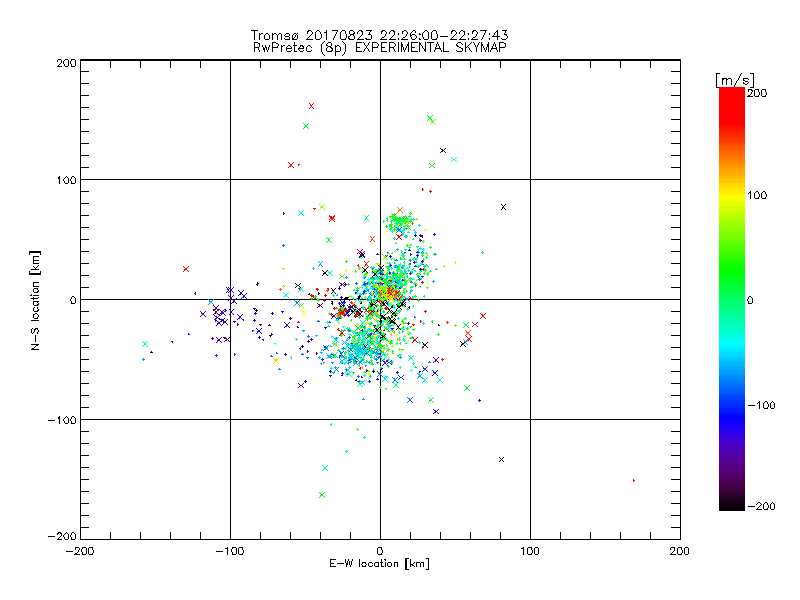The width and height of the screenshot is (800, 600).
Task: Click the lowest green X marker near N-S -165 km
Action: [x=322, y=495]
